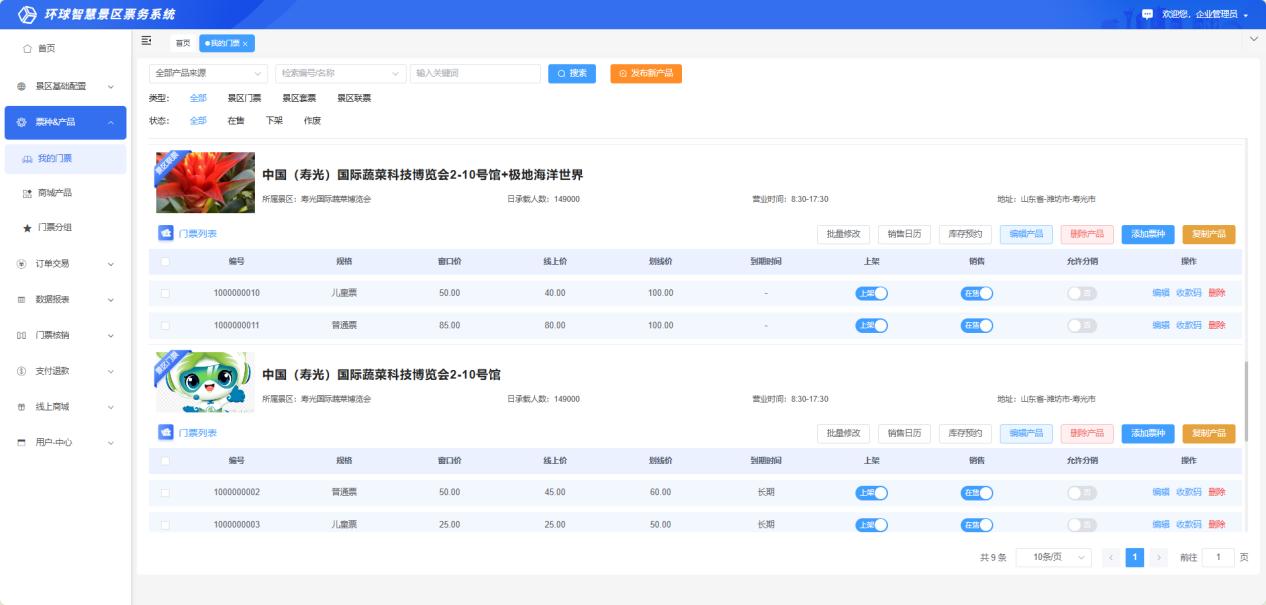
Task: Filter type by 景区套票
Action: tap(299, 98)
